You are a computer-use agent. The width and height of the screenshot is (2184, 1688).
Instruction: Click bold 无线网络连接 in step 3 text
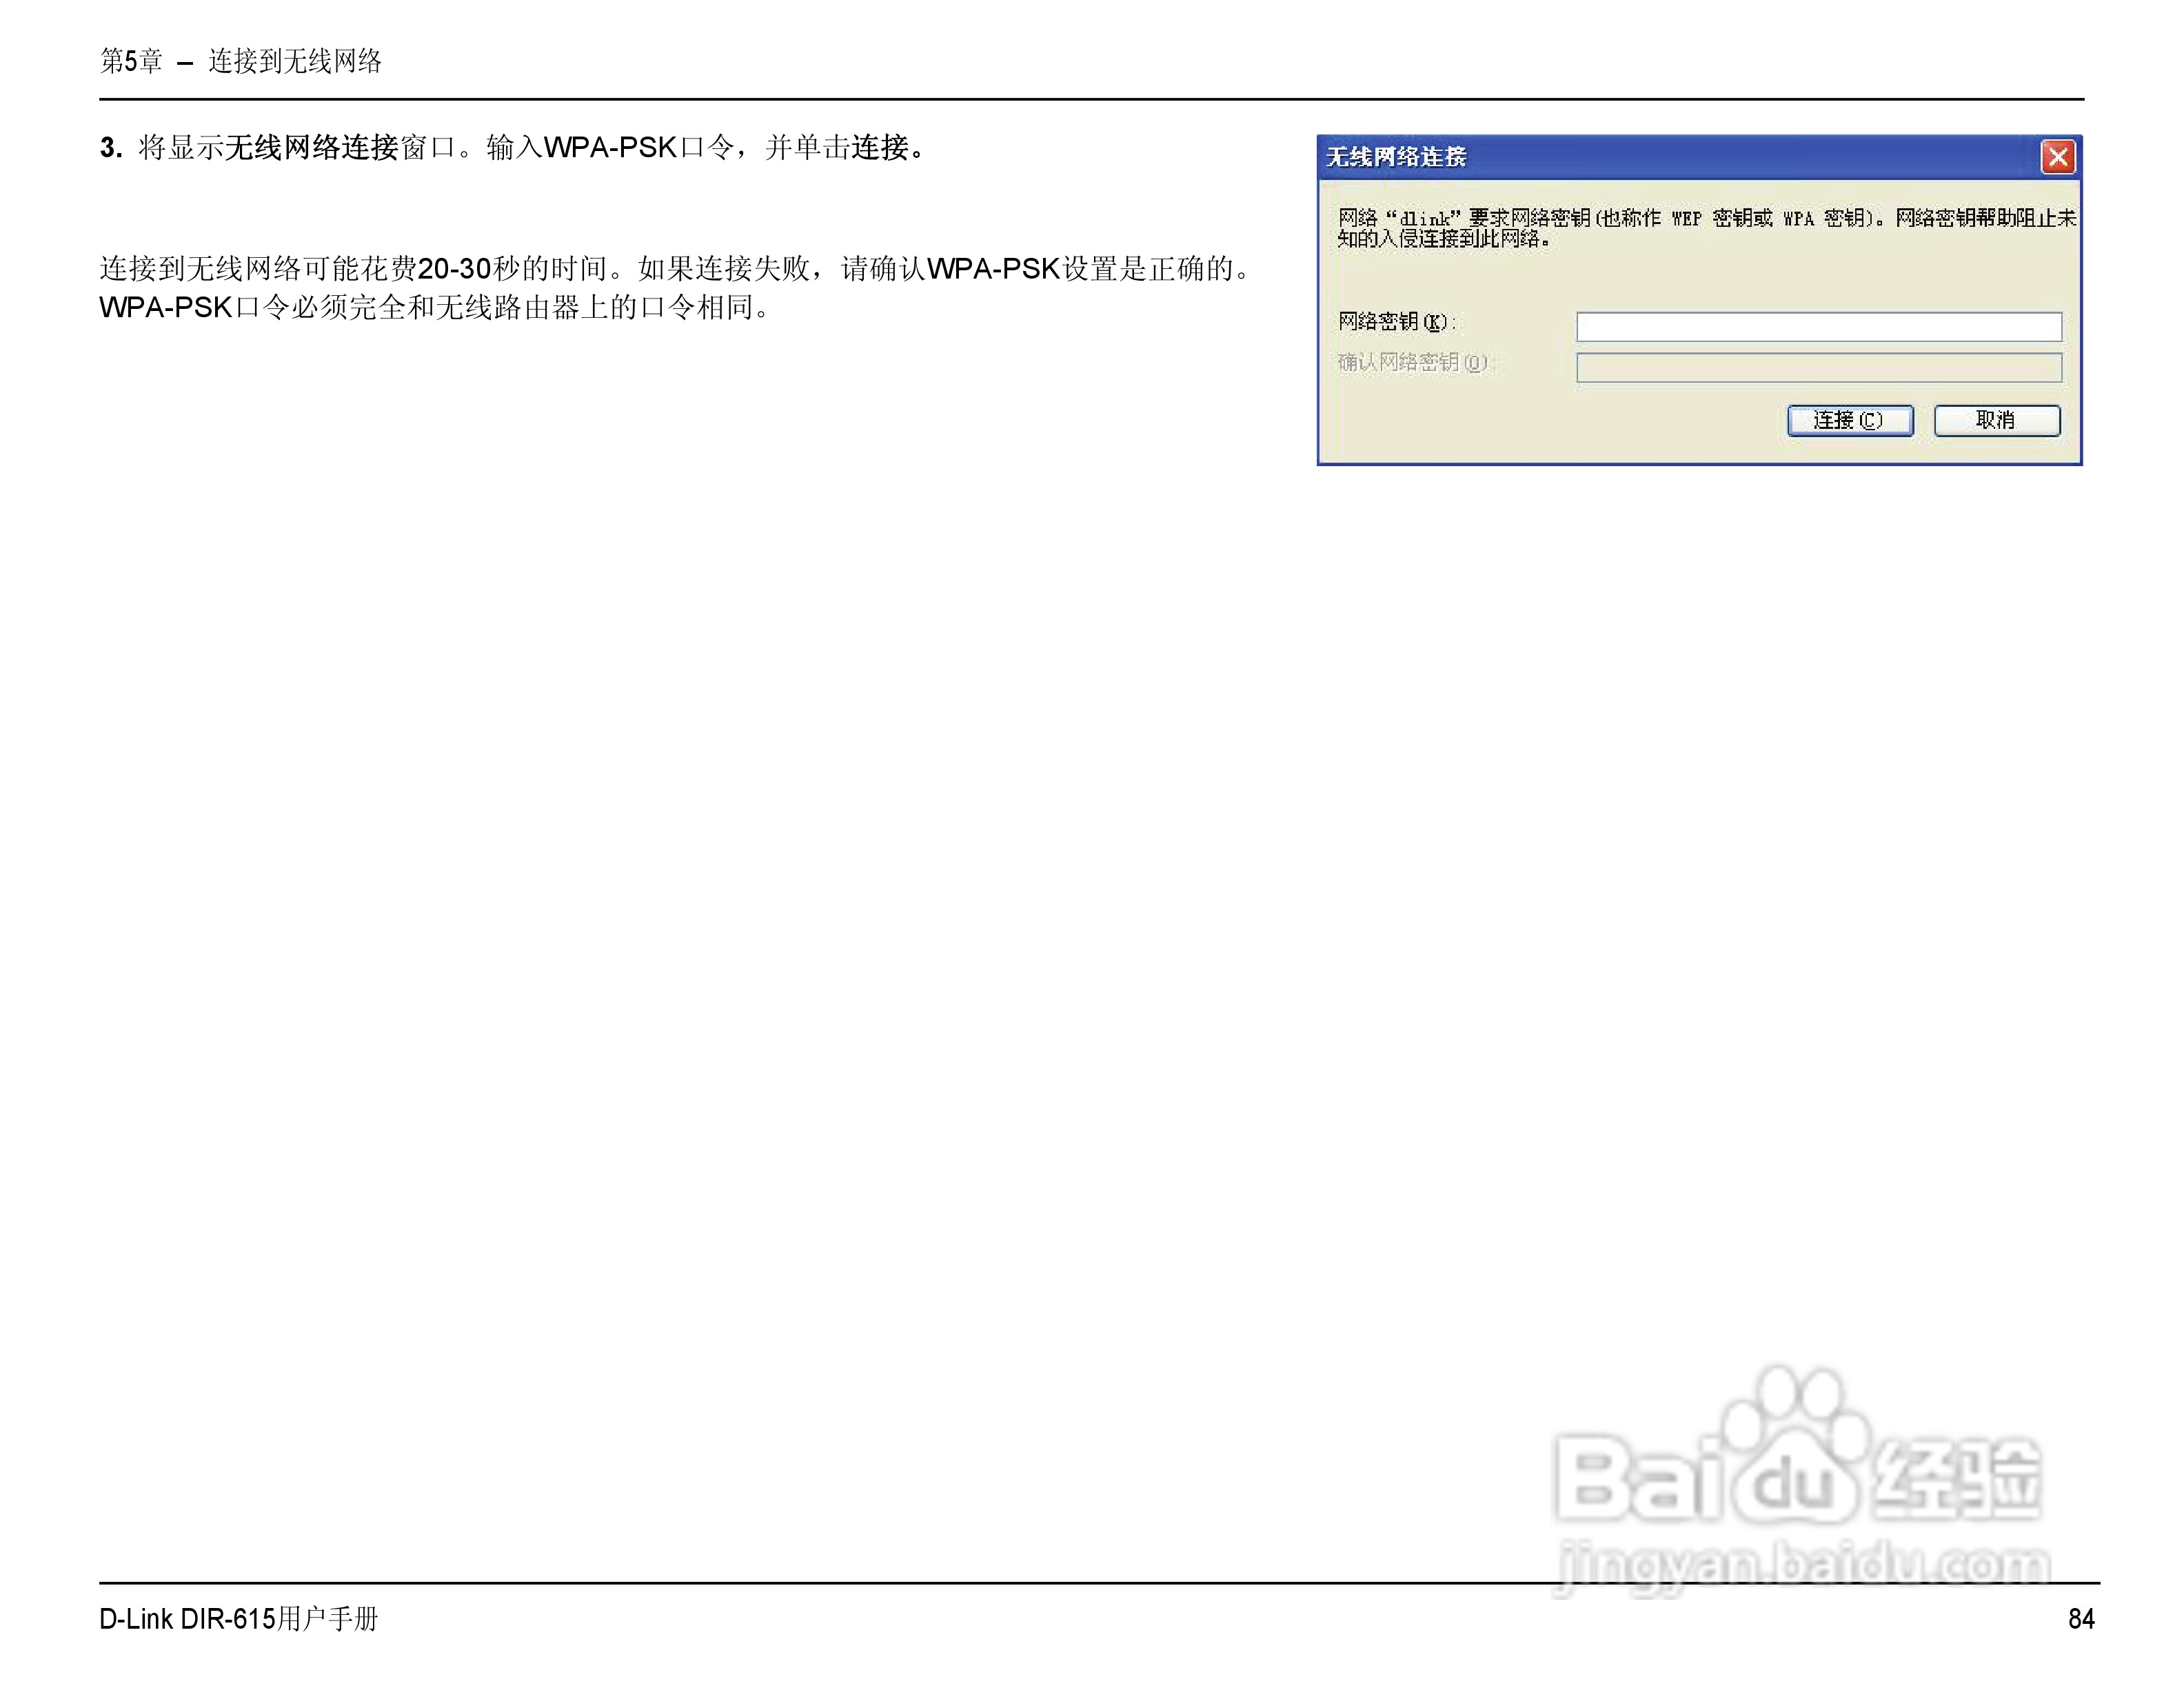312,148
